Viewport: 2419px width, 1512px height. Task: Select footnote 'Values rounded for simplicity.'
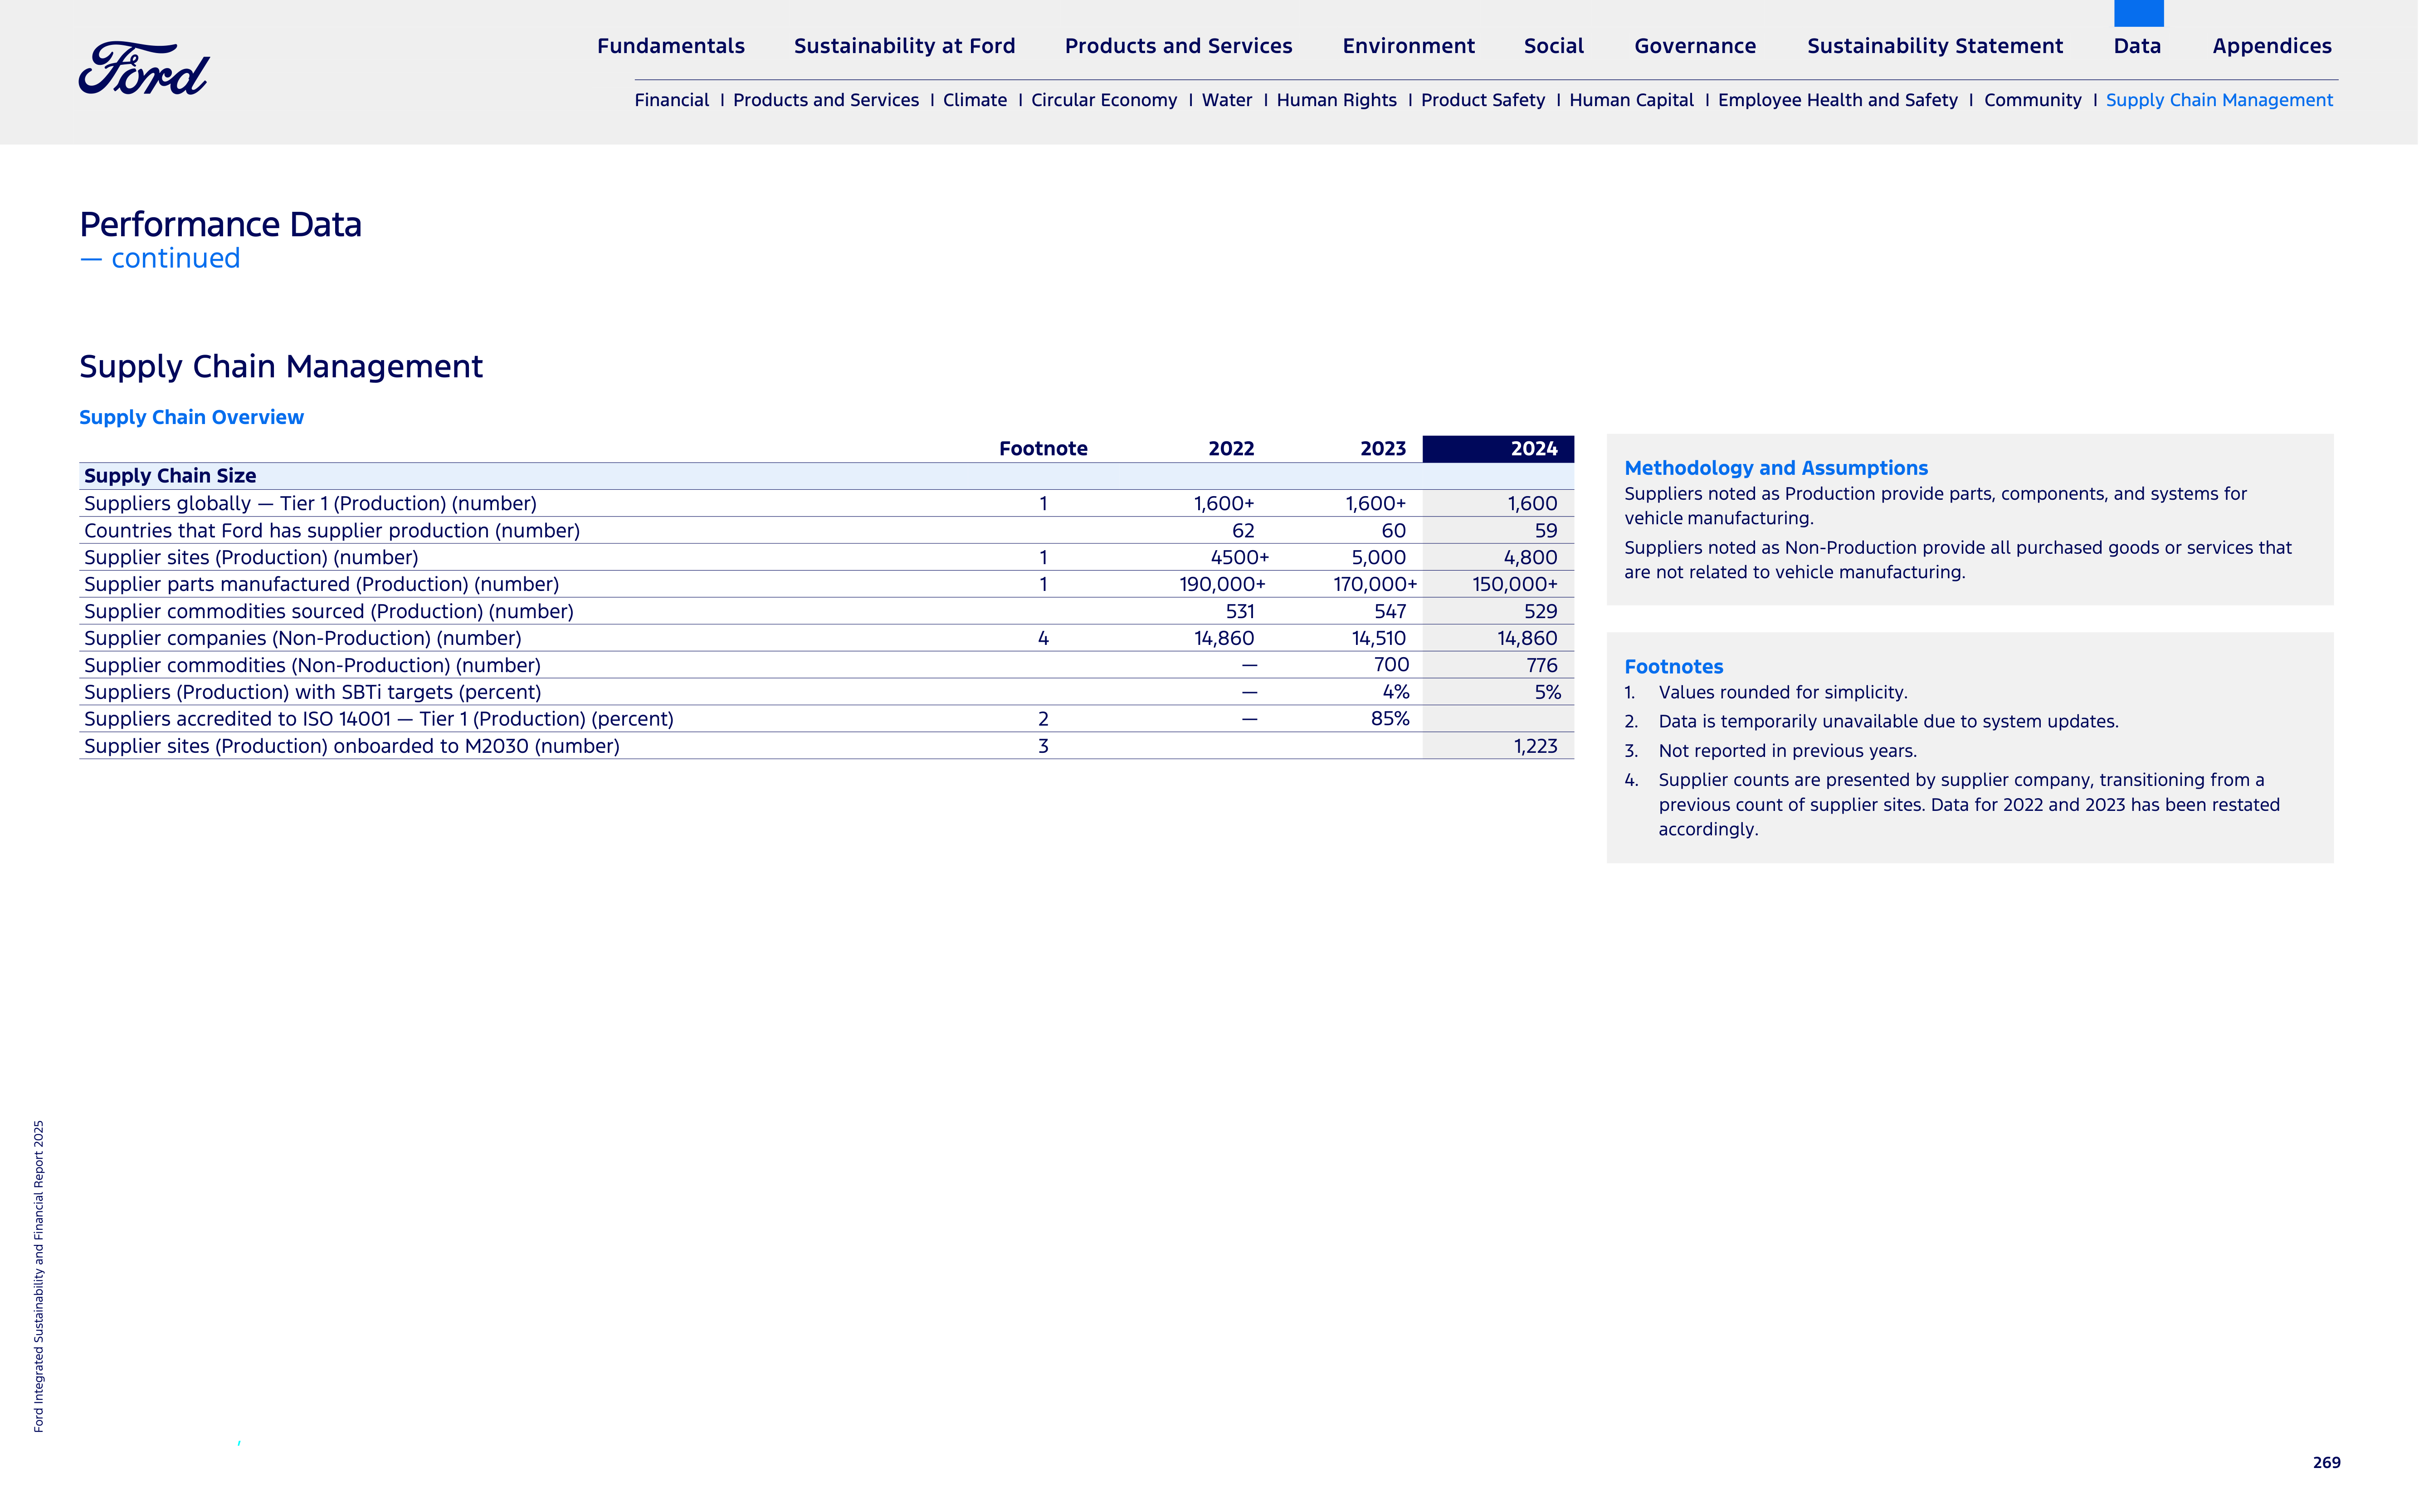pyautogui.click(x=1783, y=693)
